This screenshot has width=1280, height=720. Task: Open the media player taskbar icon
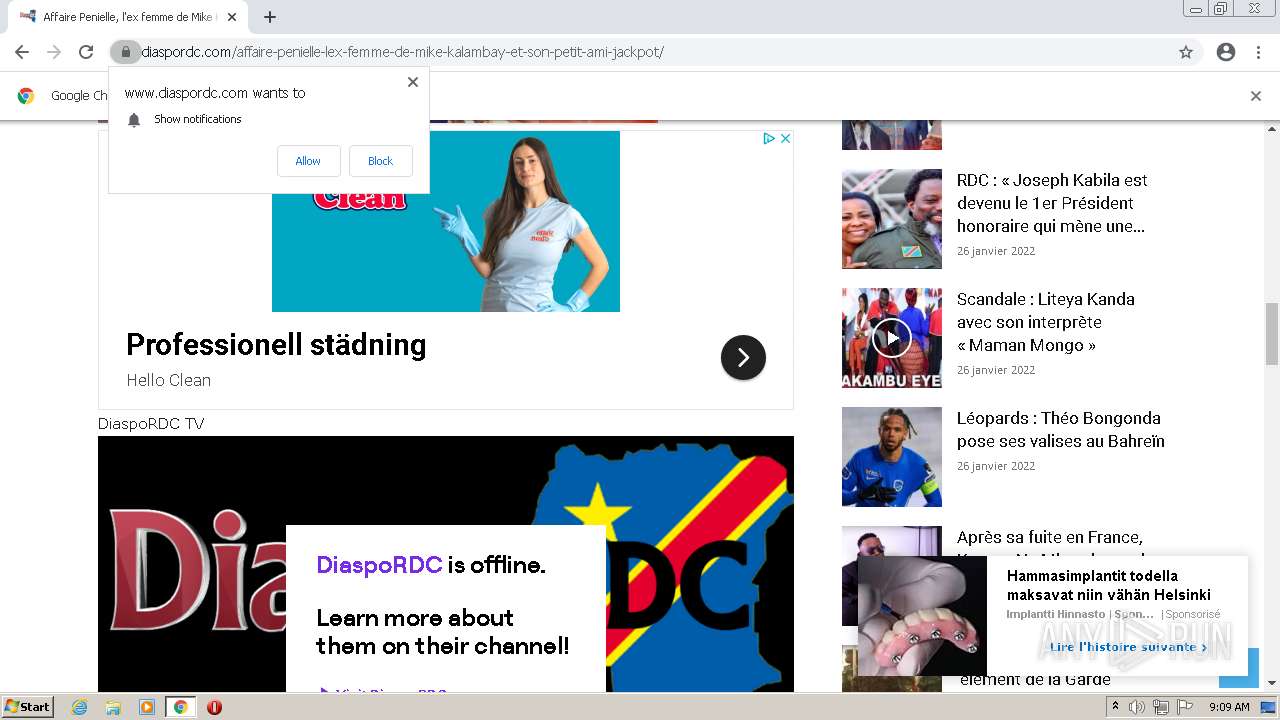tap(147, 707)
